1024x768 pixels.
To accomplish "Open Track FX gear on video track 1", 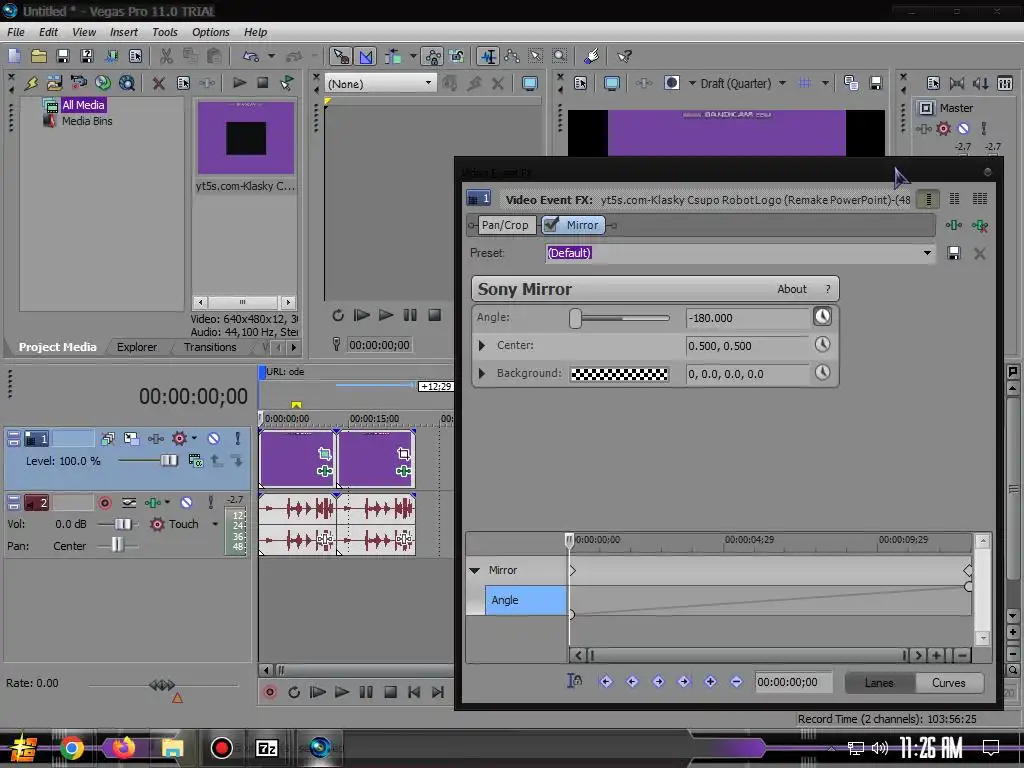I will click(x=179, y=438).
